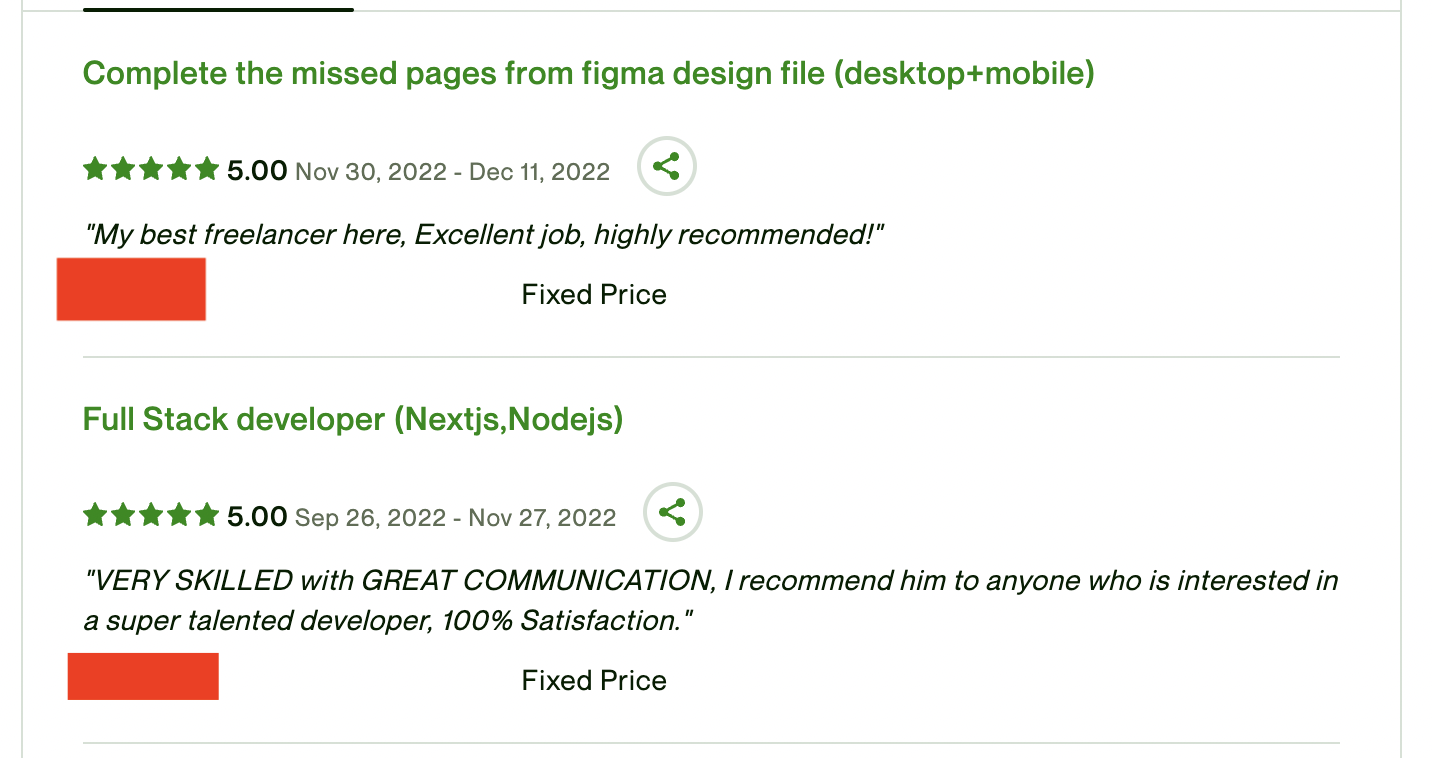Click red block below figma job review
This screenshot has height=758, width=1432.
tap(131, 289)
